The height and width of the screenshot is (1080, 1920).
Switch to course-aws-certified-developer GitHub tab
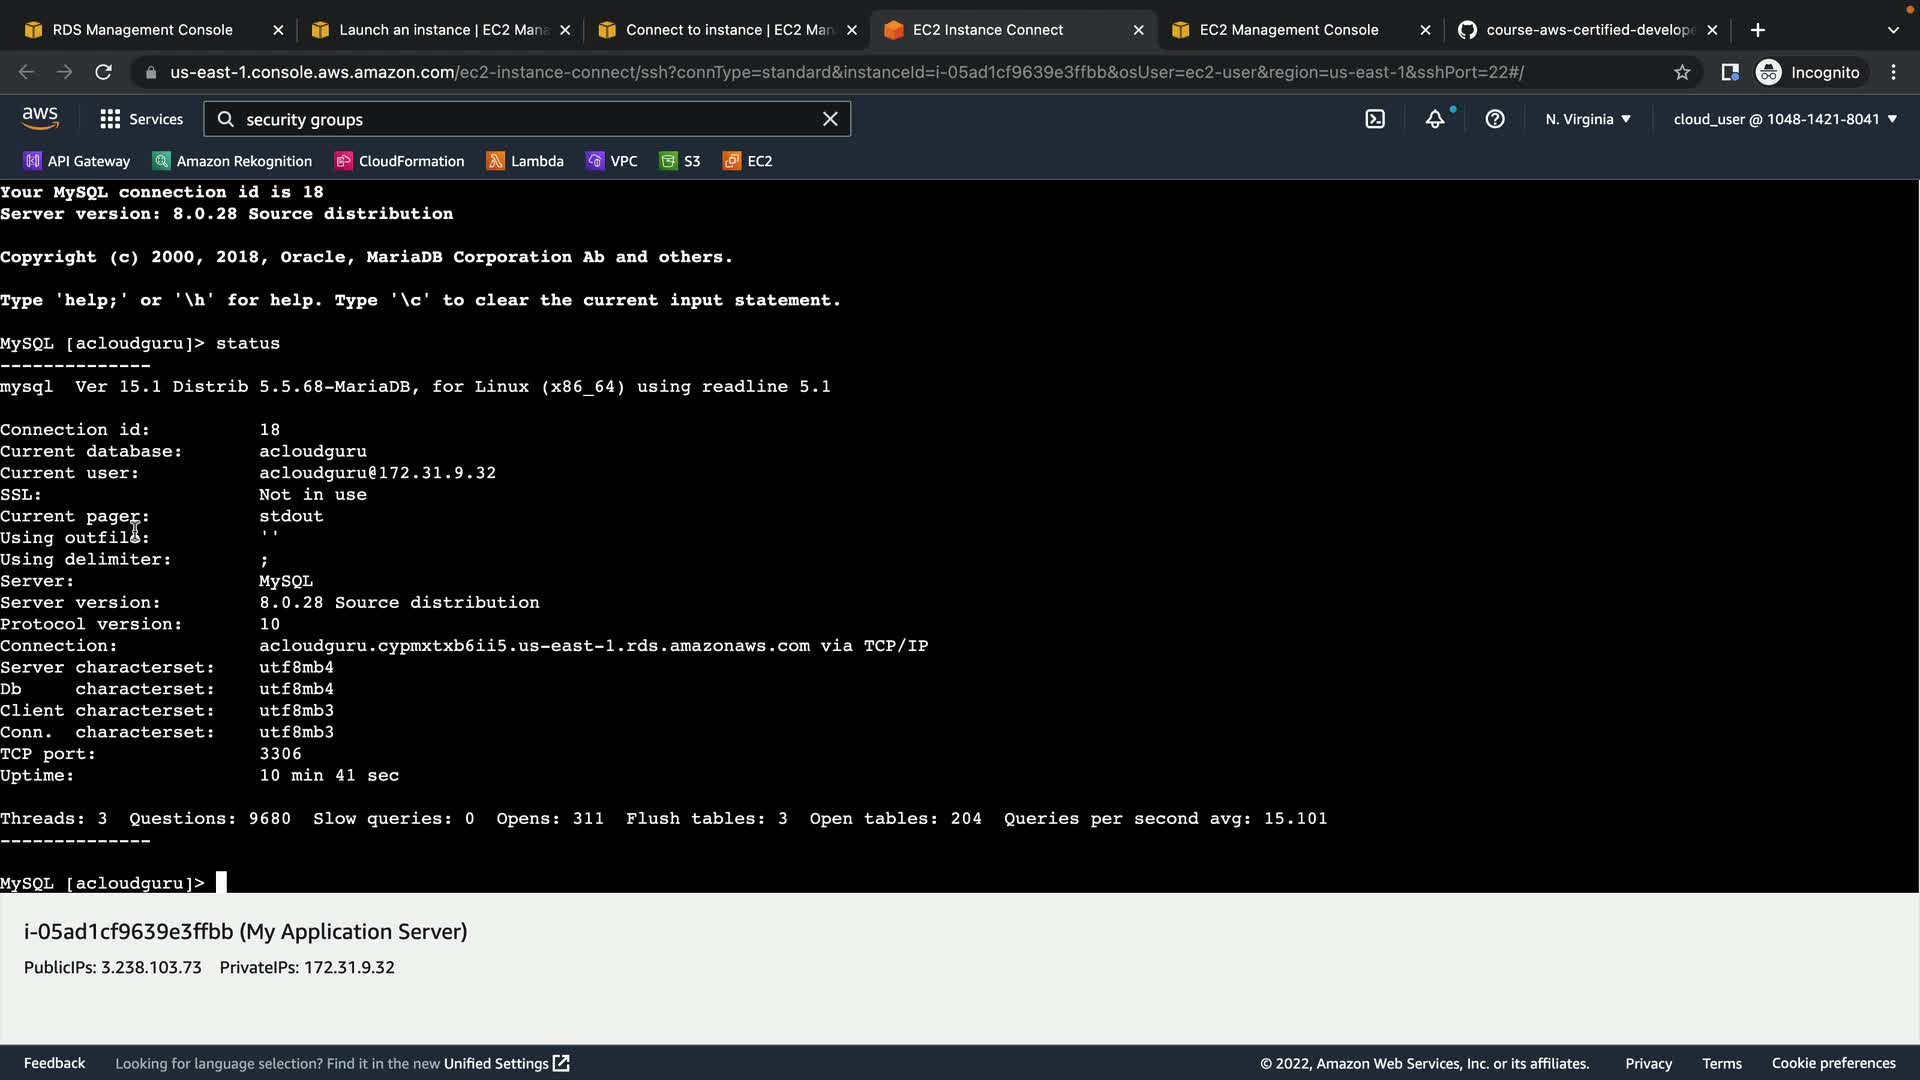click(1589, 30)
